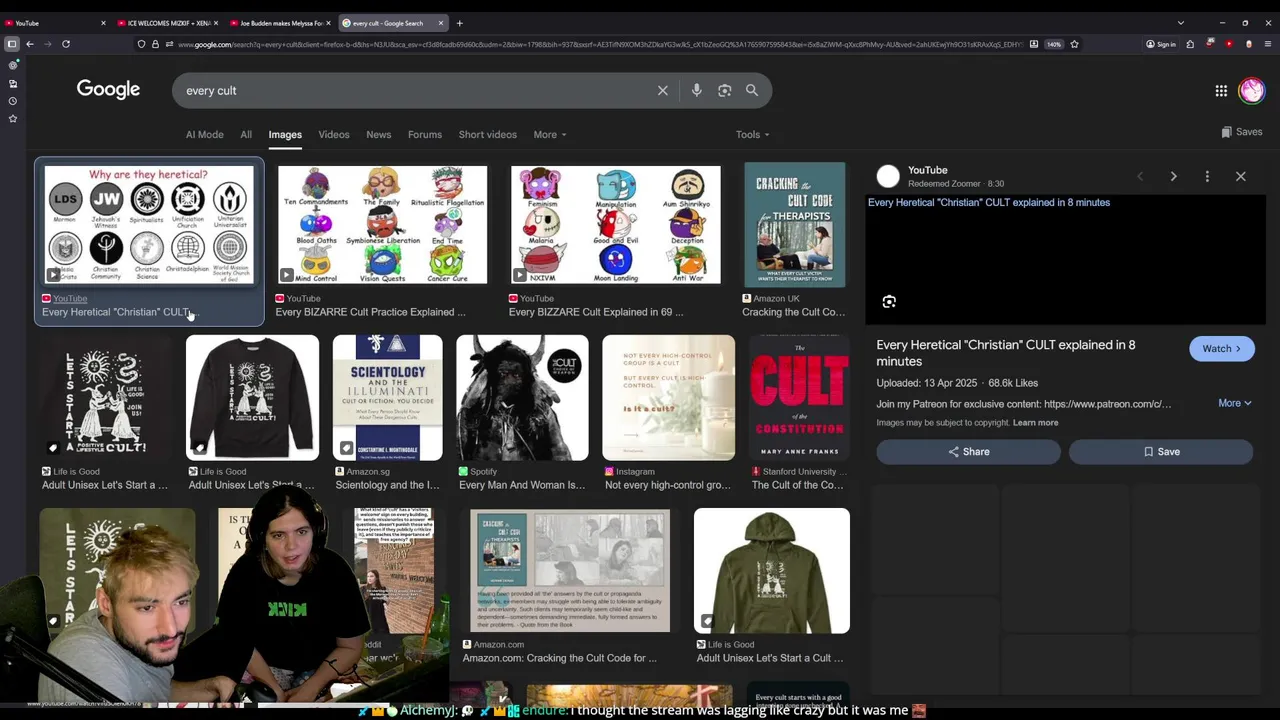Open the sidebar history clock icon
The image size is (1280, 720).
(x=13, y=101)
